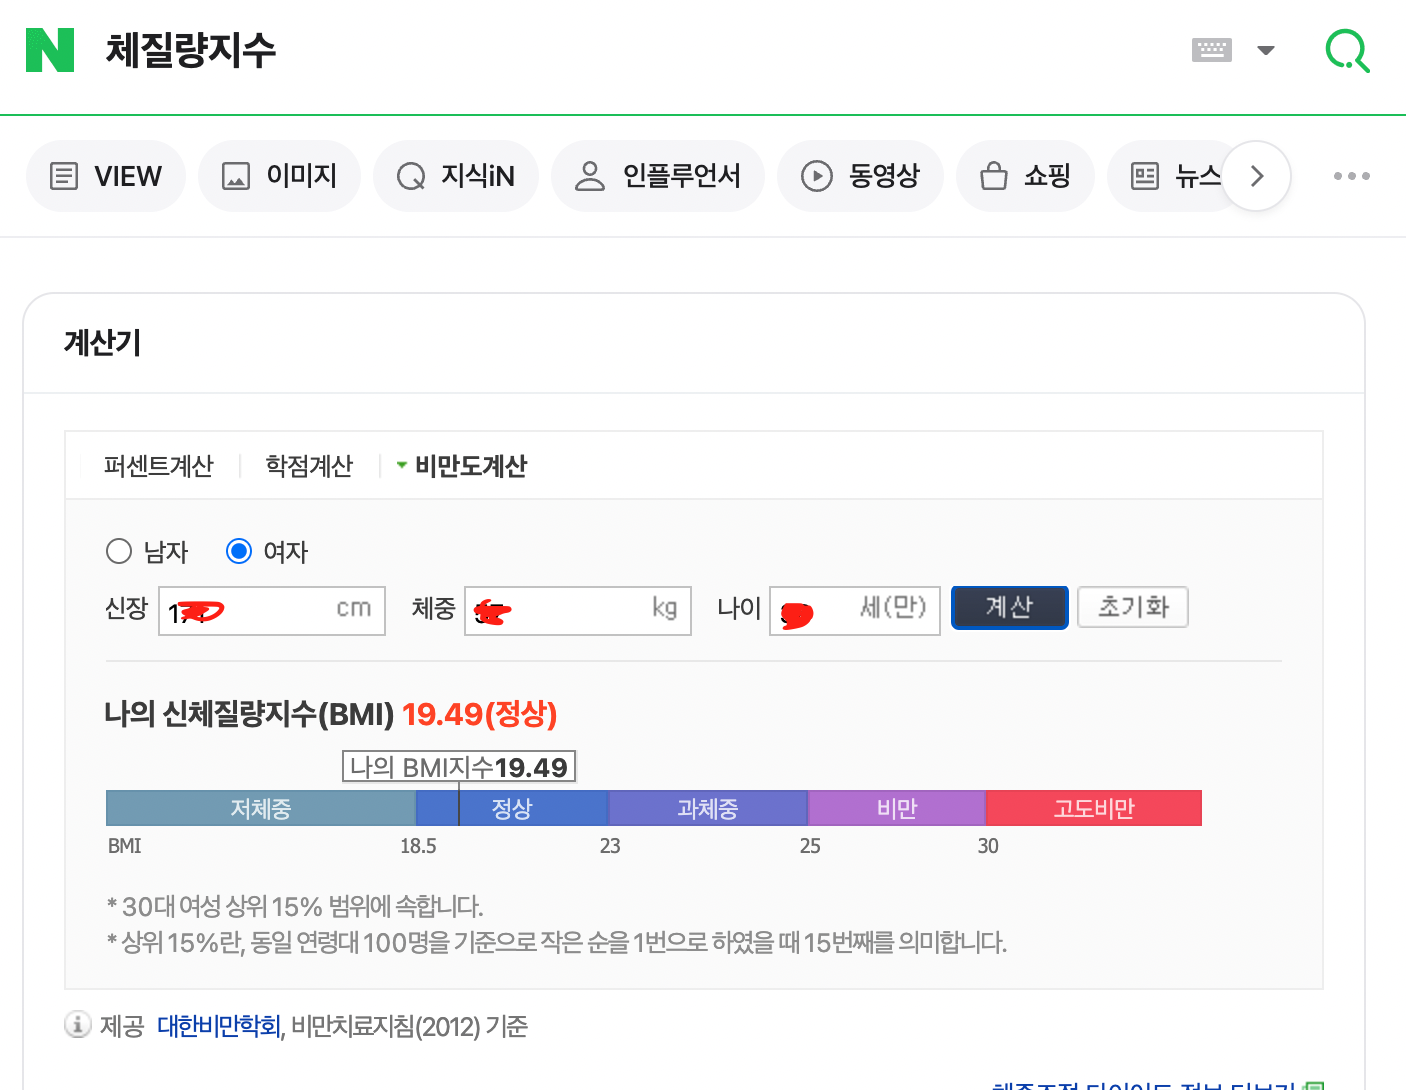Click the 신장 height input field
This screenshot has width=1406, height=1090.
272,611
